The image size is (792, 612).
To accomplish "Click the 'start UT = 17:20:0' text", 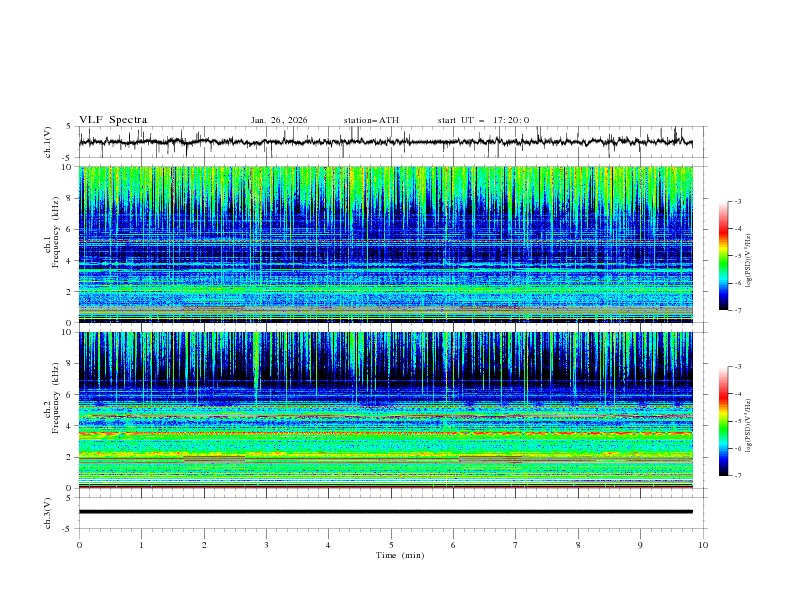I will (x=483, y=120).
